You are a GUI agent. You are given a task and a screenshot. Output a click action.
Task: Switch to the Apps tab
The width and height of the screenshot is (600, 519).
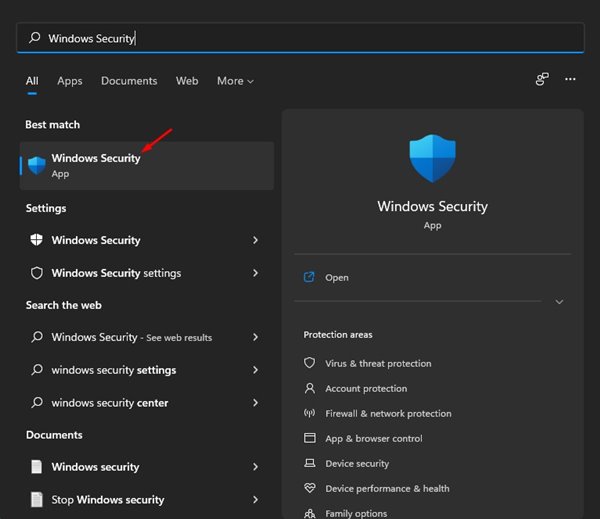(70, 81)
